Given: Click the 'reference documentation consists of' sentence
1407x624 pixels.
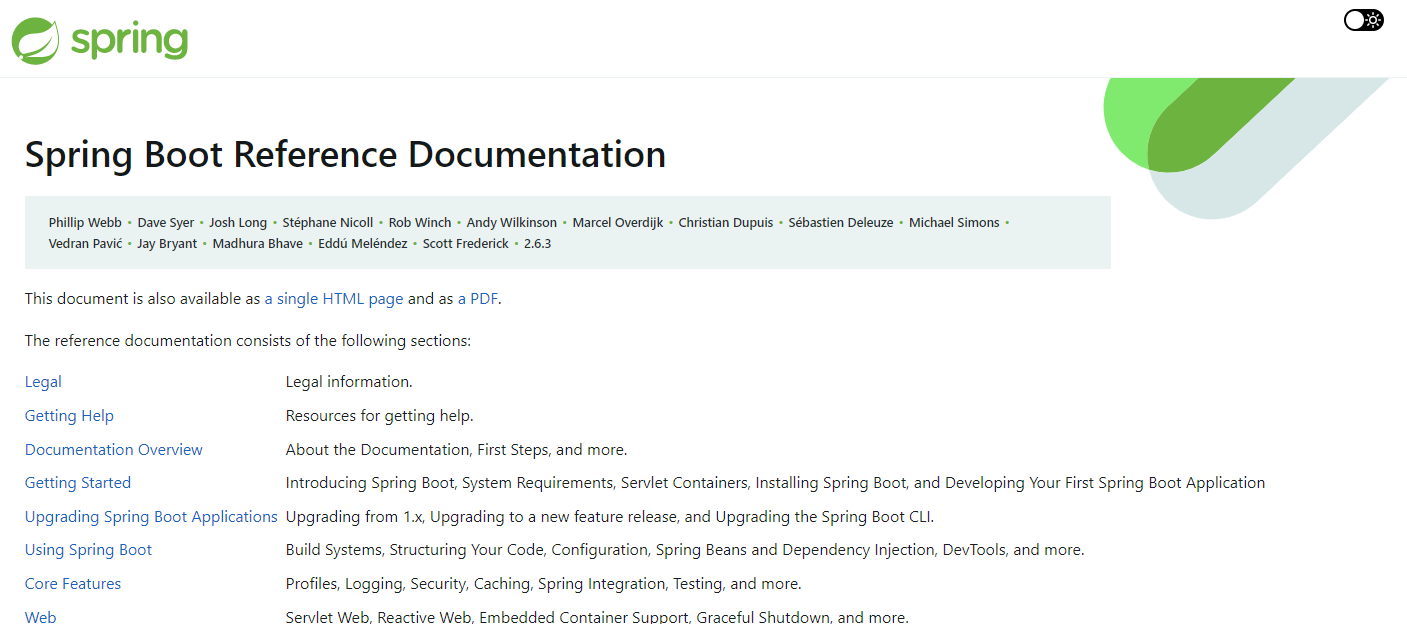Looking at the screenshot, I should [248, 341].
